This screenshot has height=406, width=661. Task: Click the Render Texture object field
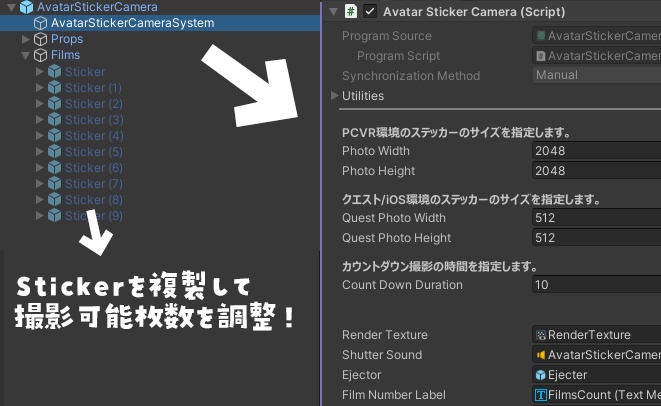point(597,335)
